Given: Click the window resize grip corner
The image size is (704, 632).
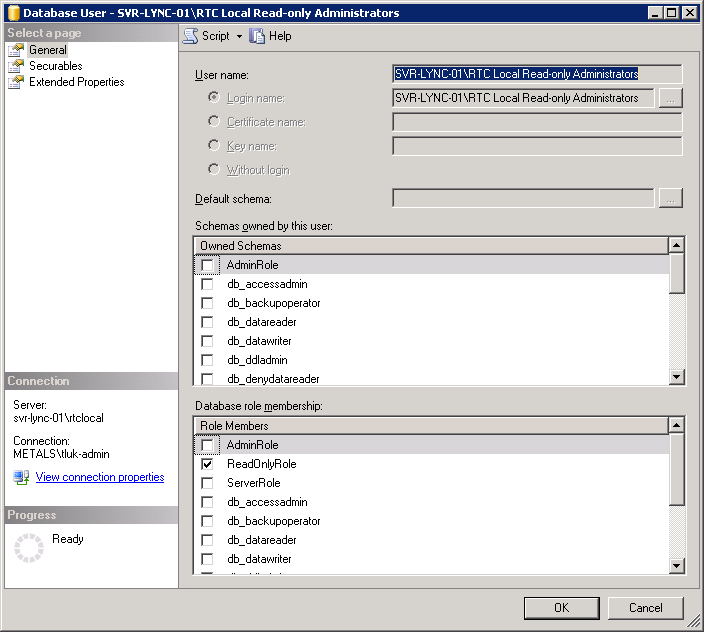Looking at the screenshot, I should pyautogui.click(x=695, y=622).
